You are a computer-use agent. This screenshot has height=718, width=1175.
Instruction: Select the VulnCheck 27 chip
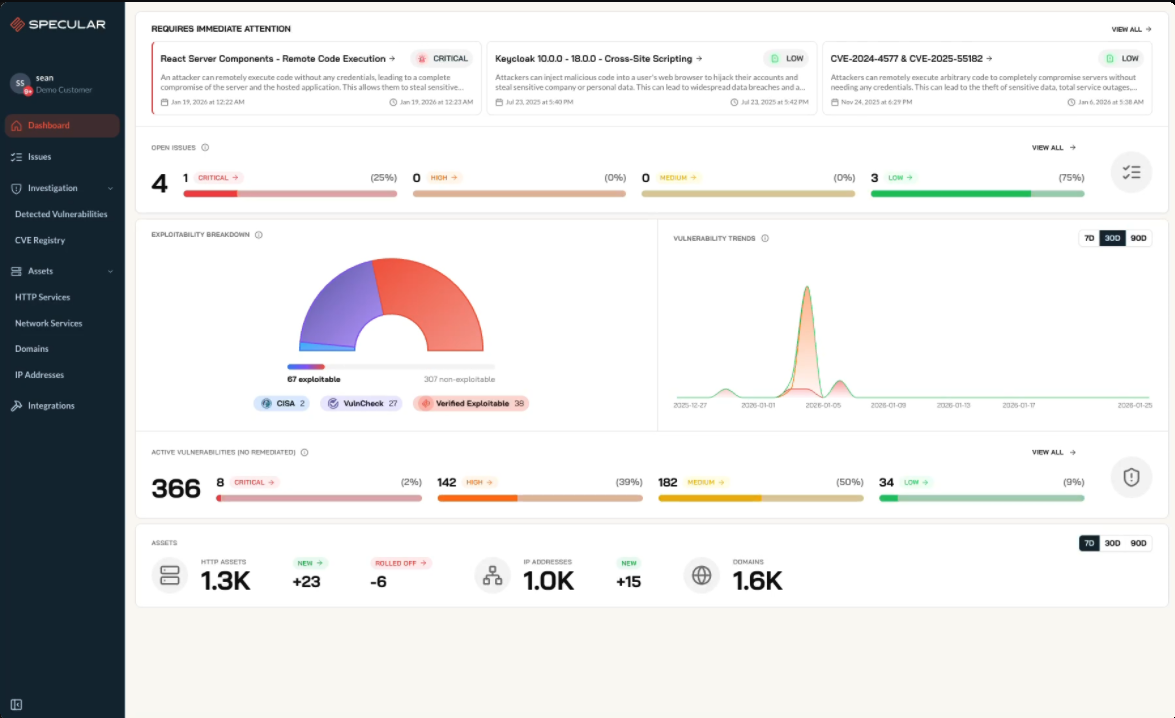(x=361, y=403)
